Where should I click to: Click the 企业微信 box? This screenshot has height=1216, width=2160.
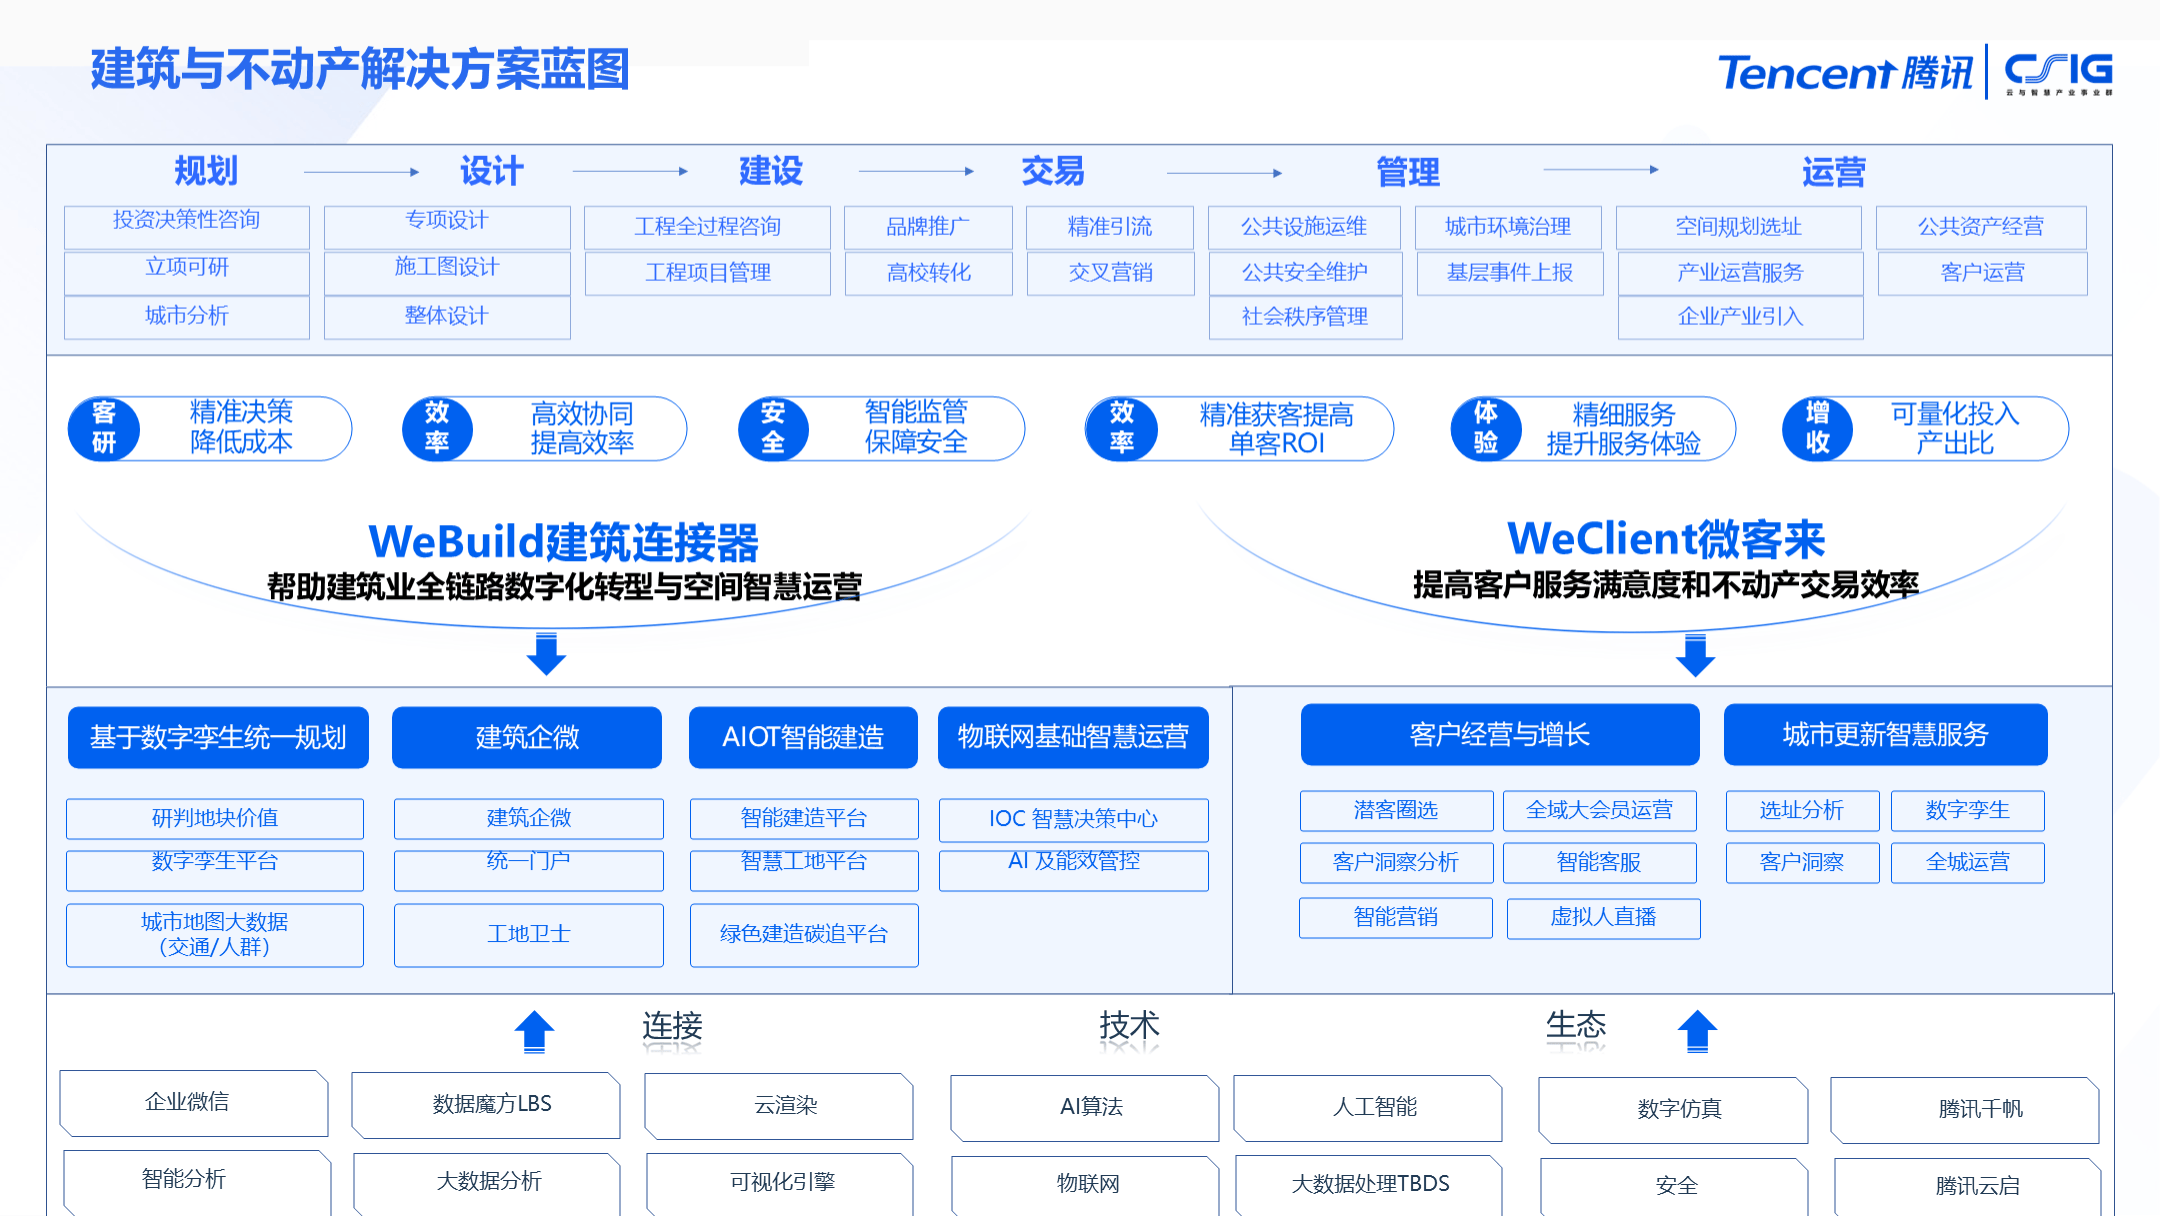[x=194, y=1103]
